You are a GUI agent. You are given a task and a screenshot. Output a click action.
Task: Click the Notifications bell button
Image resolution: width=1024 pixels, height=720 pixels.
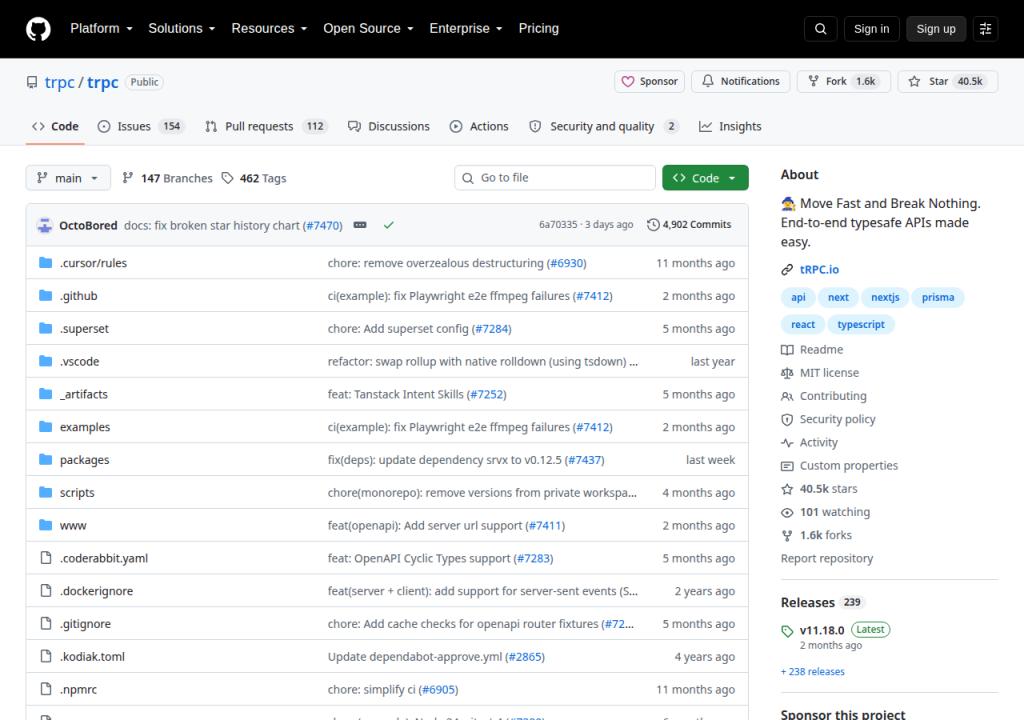(x=741, y=81)
